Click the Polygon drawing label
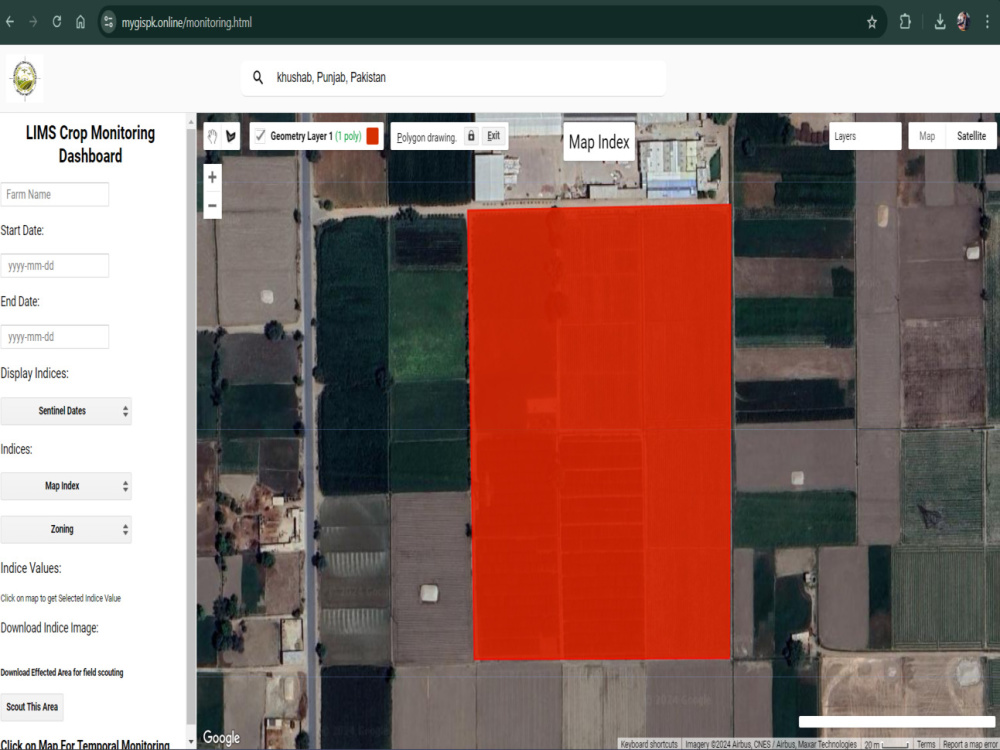This screenshot has width=1000, height=750. [426, 137]
